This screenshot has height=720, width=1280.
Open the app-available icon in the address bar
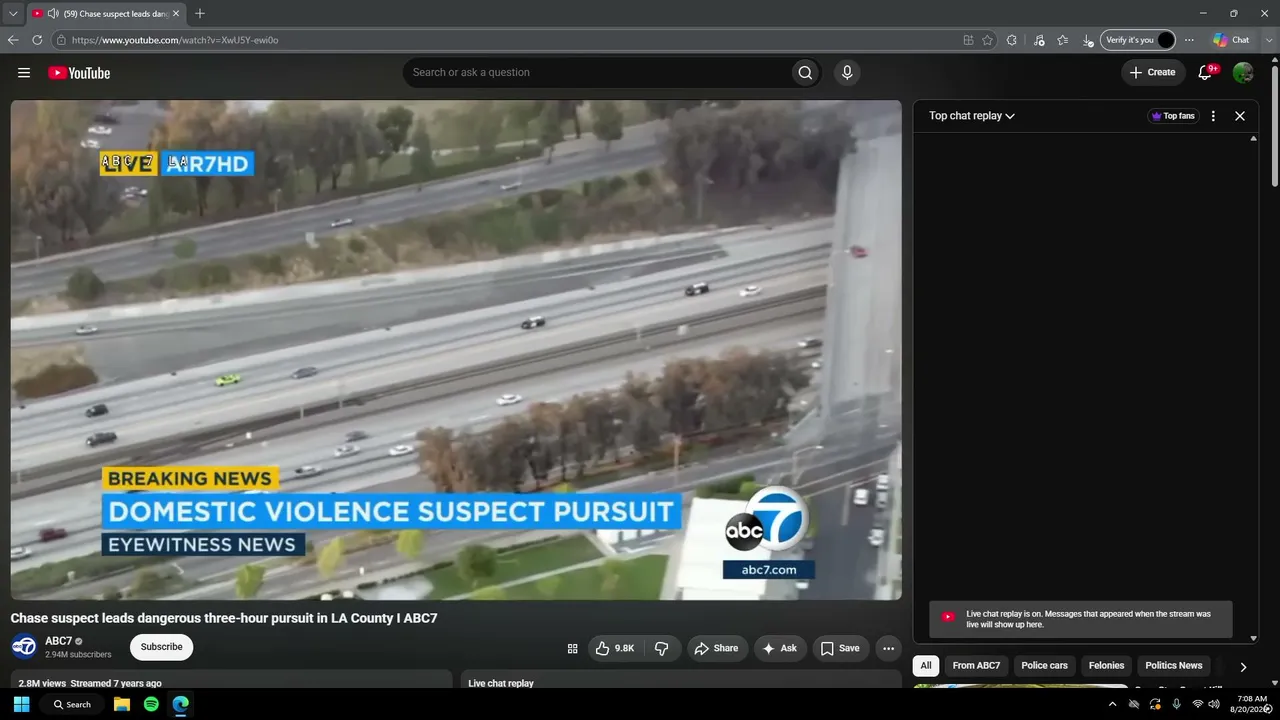[x=968, y=40]
